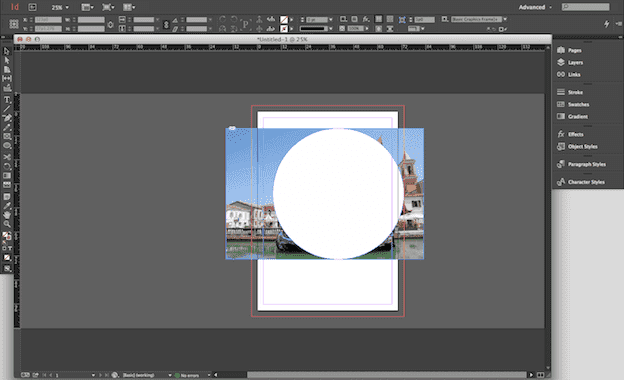This screenshot has width=624, height=380.
Task: Open the page number dropdown in status bar
Action: point(93,375)
